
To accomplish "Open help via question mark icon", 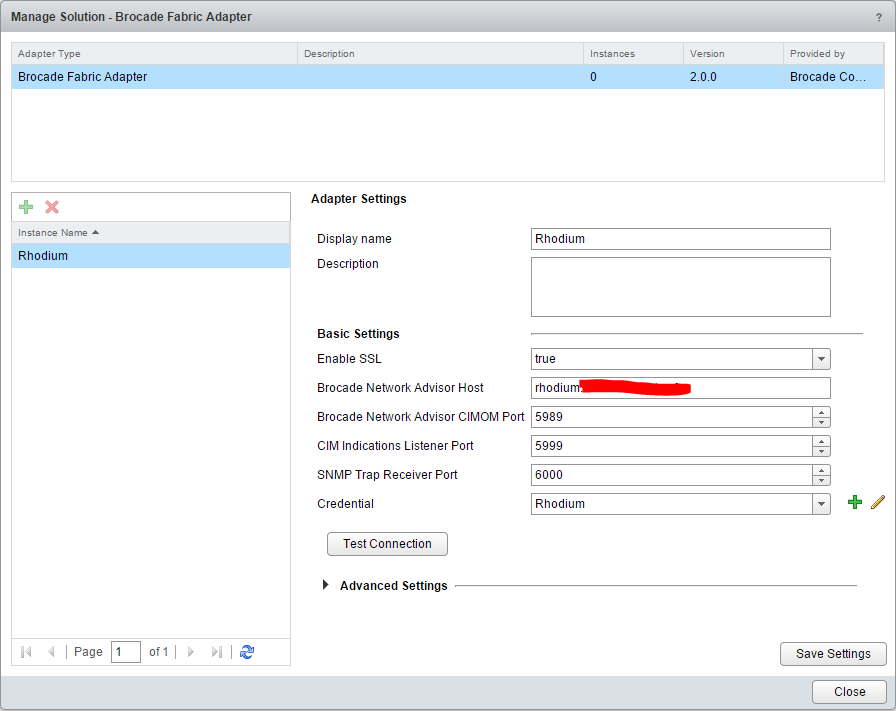I will tap(878, 17).
